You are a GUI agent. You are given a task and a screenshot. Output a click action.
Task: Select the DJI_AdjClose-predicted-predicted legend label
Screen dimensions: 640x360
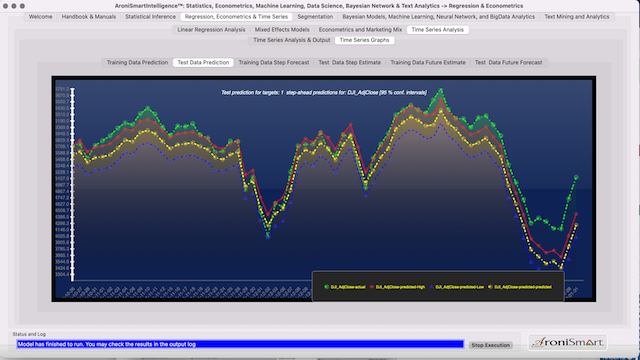[523, 287]
